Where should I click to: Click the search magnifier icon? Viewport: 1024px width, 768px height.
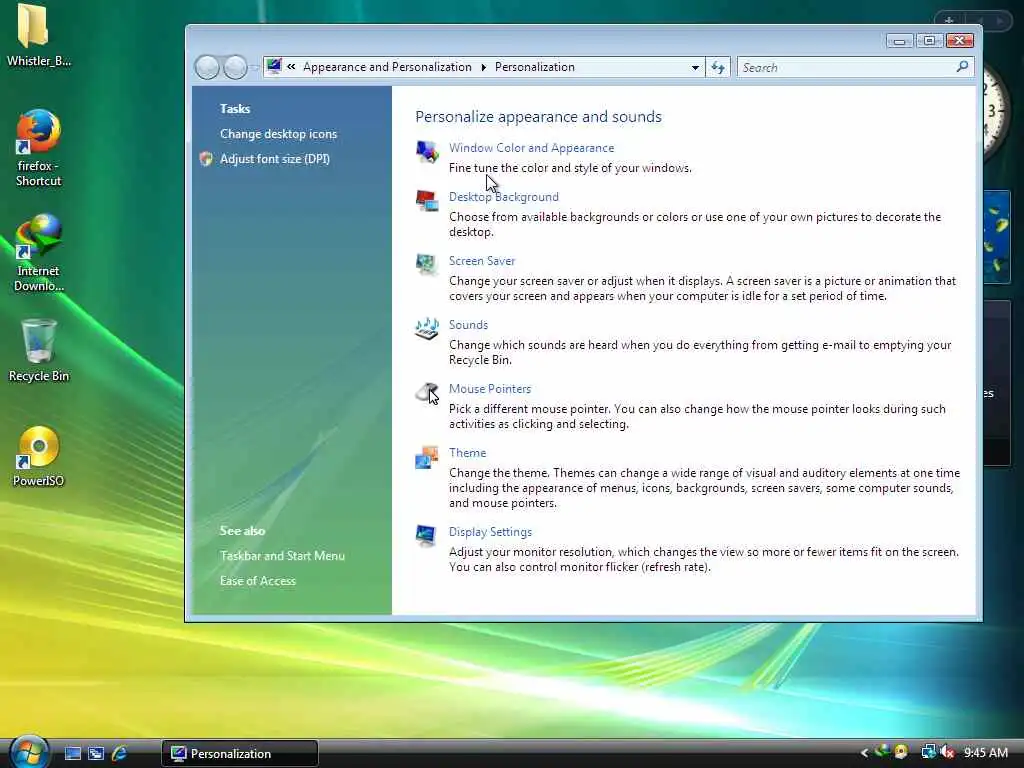coord(962,67)
